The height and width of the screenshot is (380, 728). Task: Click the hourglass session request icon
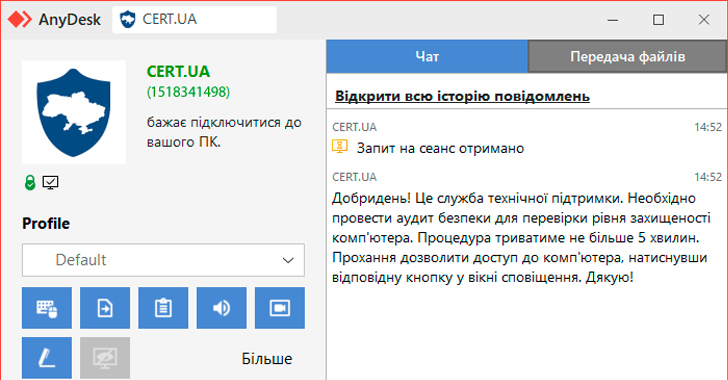pyautogui.click(x=340, y=146)
